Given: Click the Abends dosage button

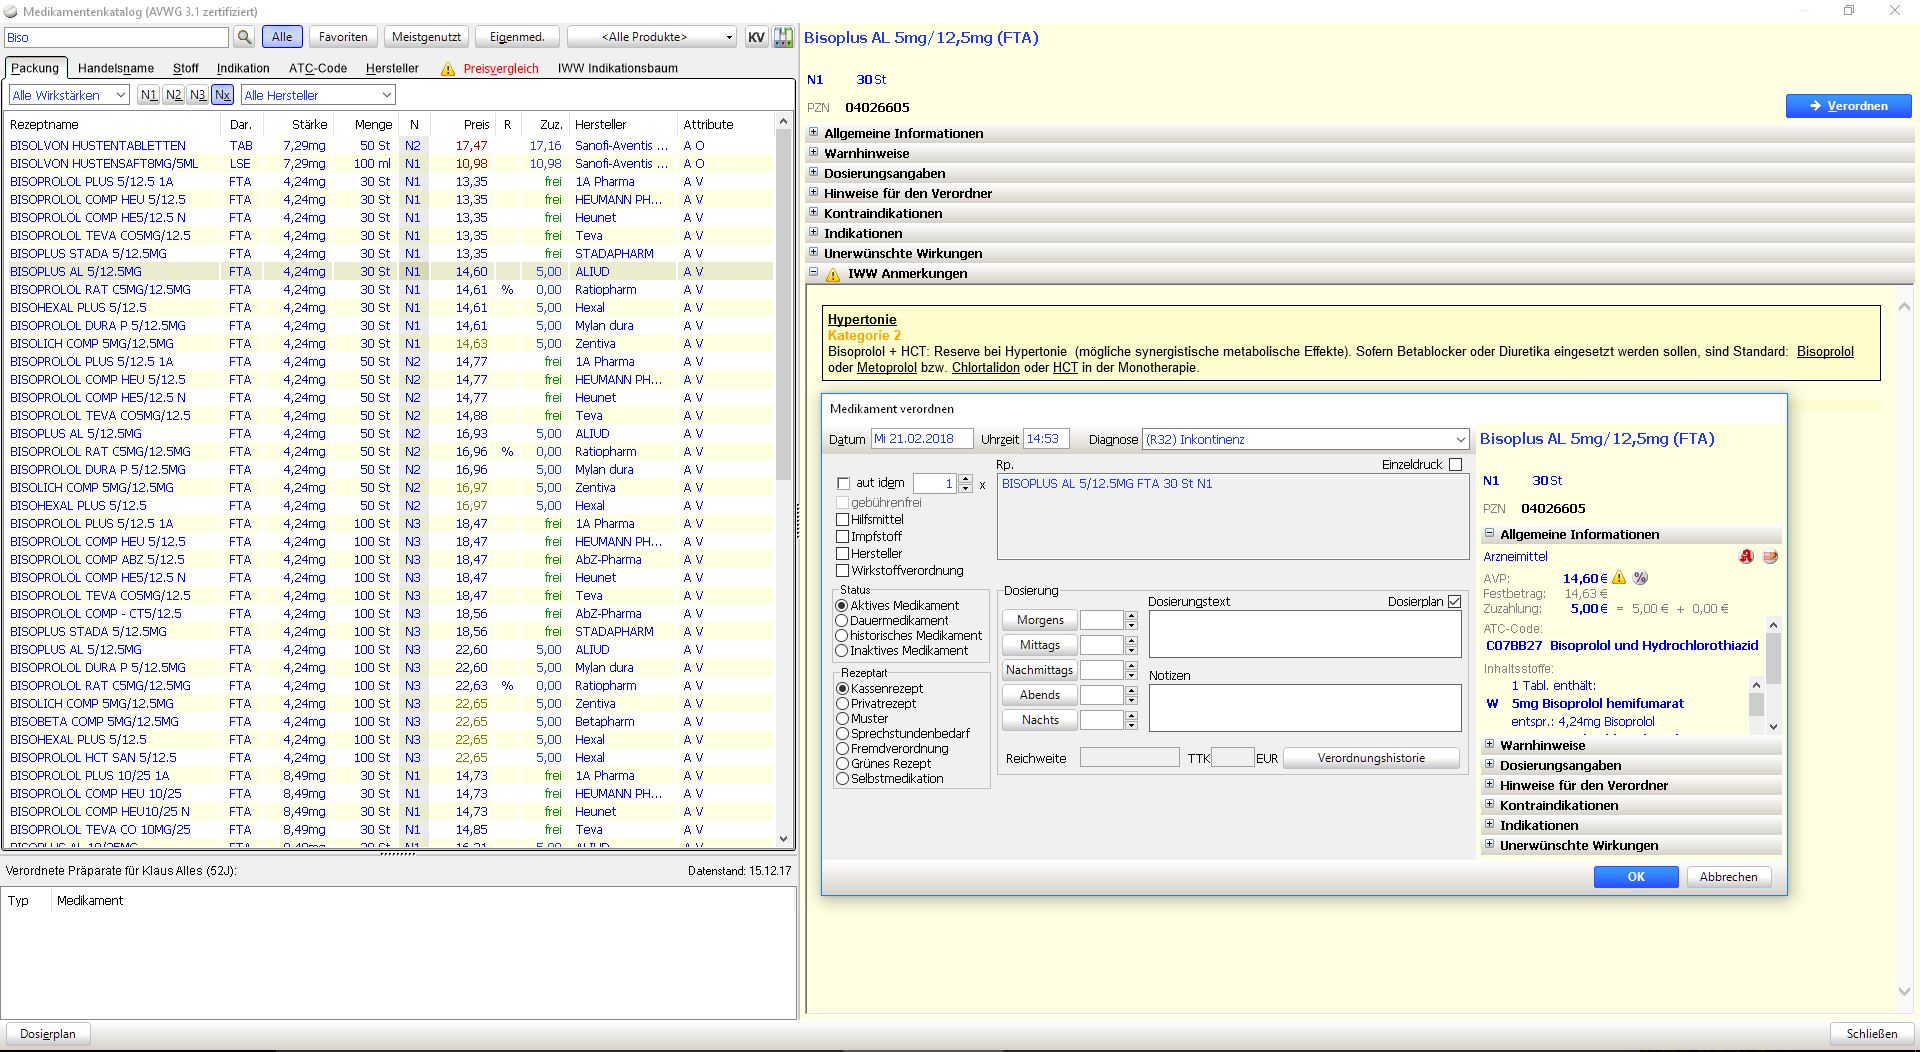Looking at the screenshot, I should coord(1040,695).
